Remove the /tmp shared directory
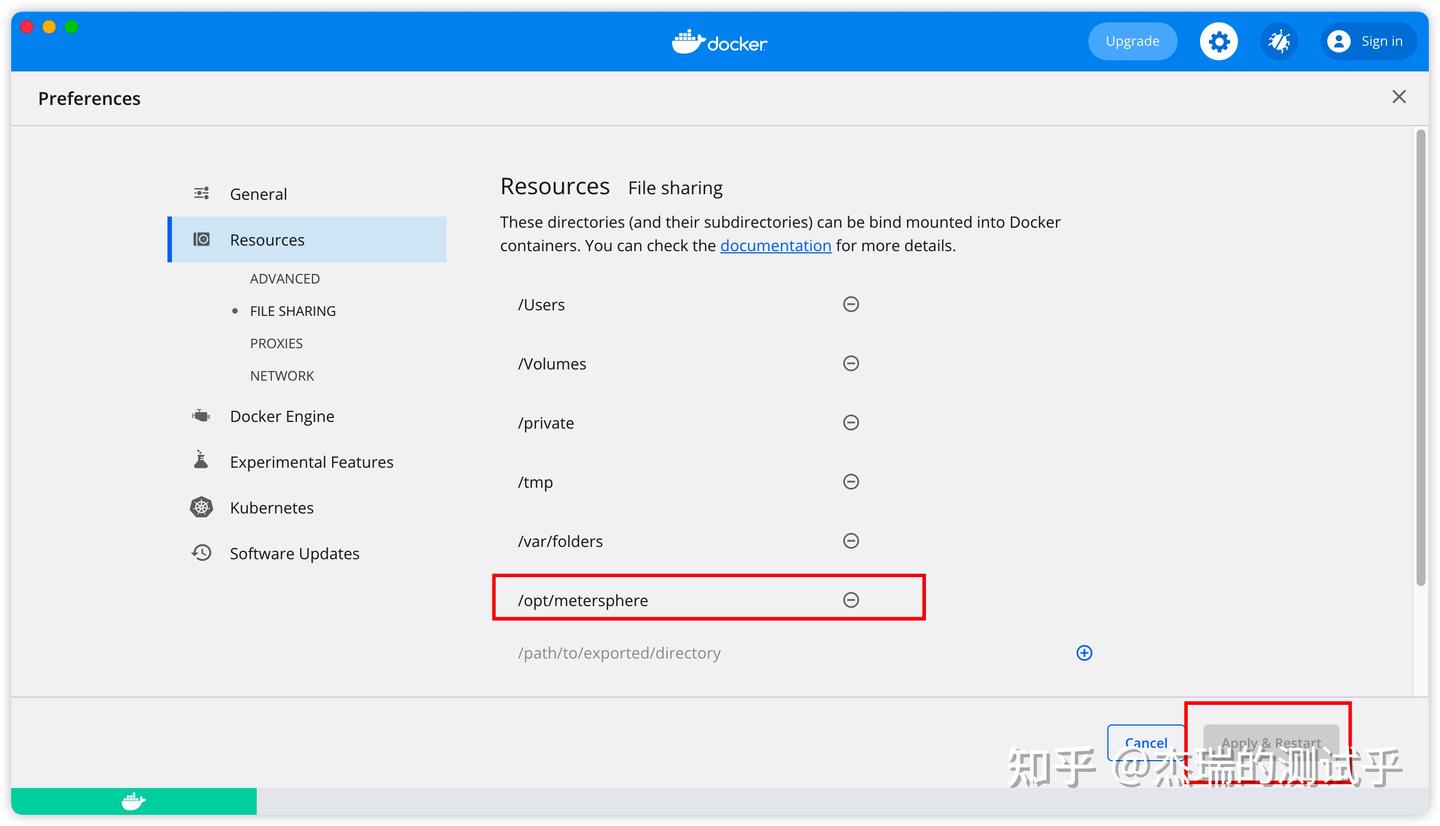 (x=851, y=481)
